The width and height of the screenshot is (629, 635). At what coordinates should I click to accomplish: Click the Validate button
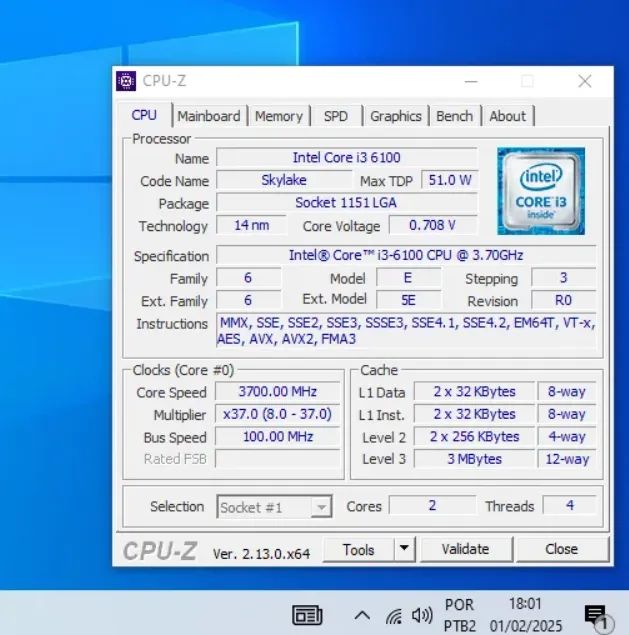[466, 549]
